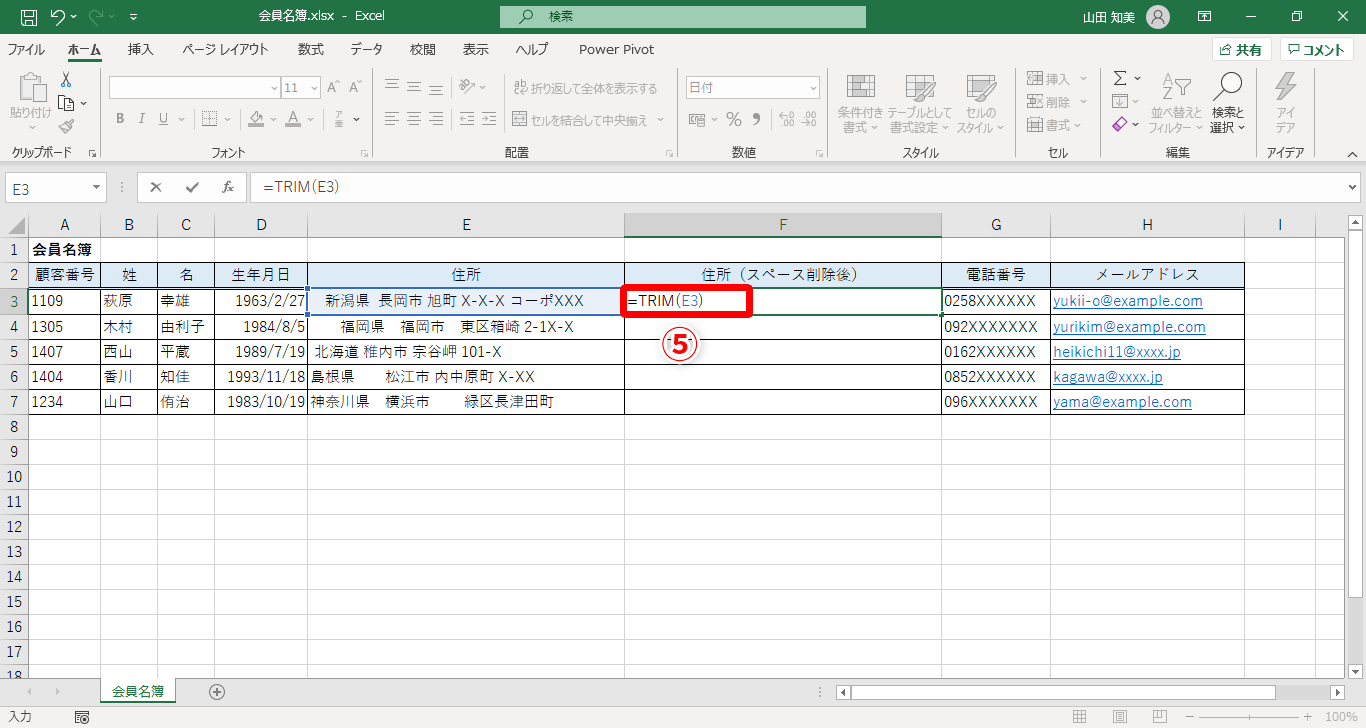1366x728 pixels.
Task: Expand the Name Box dropdown arrow
Action: tap(97, 187)
